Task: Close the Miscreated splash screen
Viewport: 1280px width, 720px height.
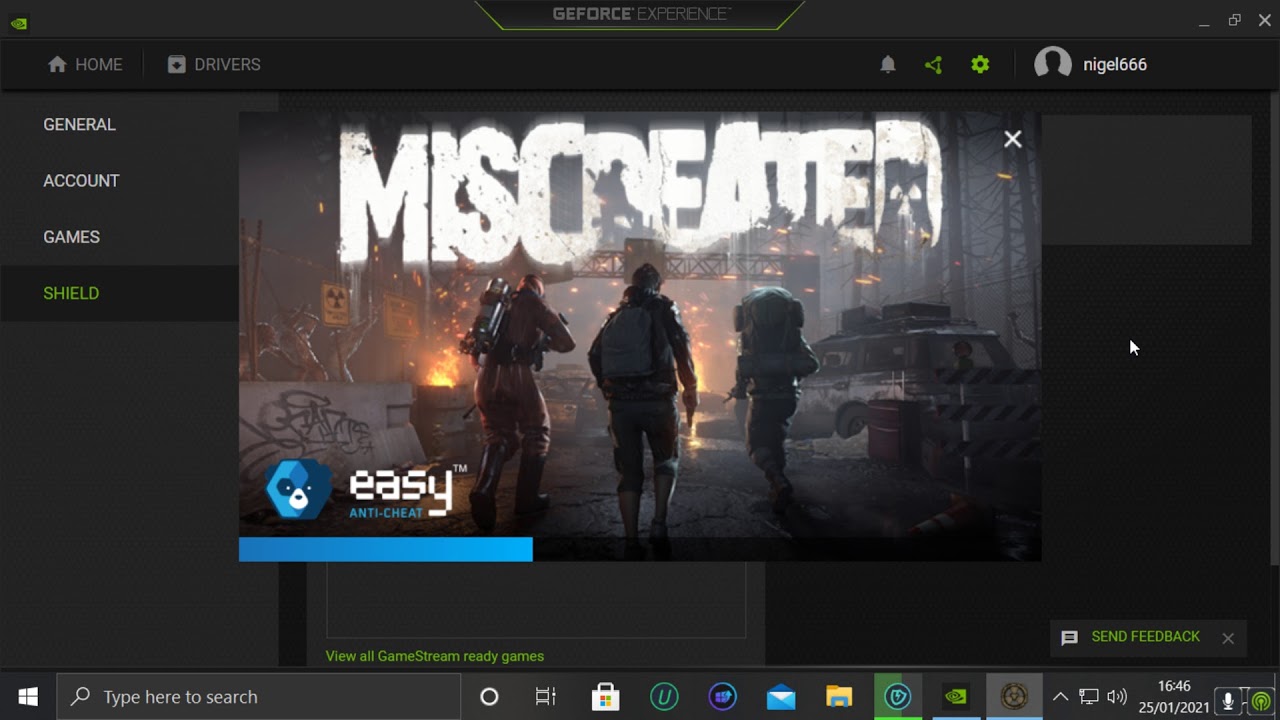Action: pyautogui.click(x=1012, y=139)
